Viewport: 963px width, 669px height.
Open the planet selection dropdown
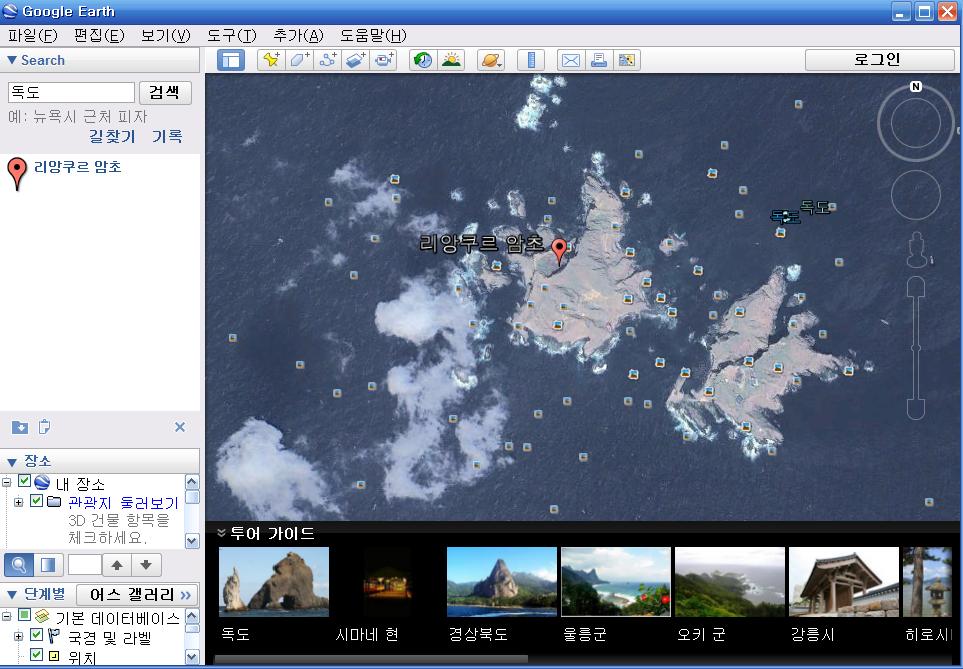coord(490,60)
